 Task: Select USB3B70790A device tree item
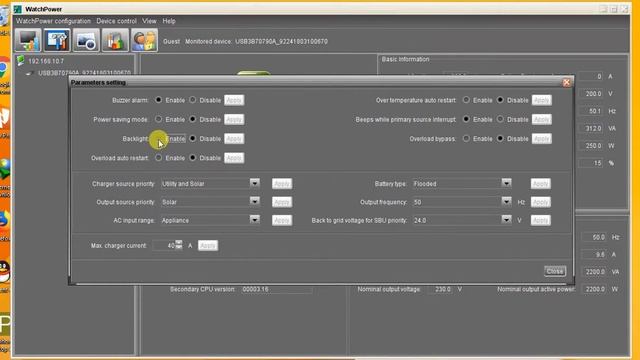coord(84,73)
